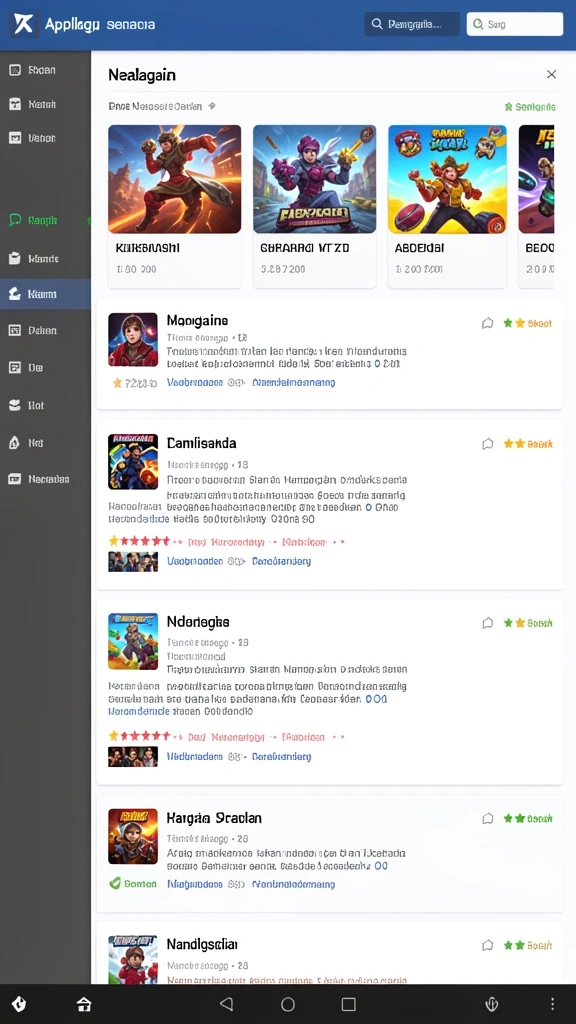Click the green star link right of Nealagain header
The width and height of the screenshot is (576, 1024).
pyautogui.click(x=530, y=106)
